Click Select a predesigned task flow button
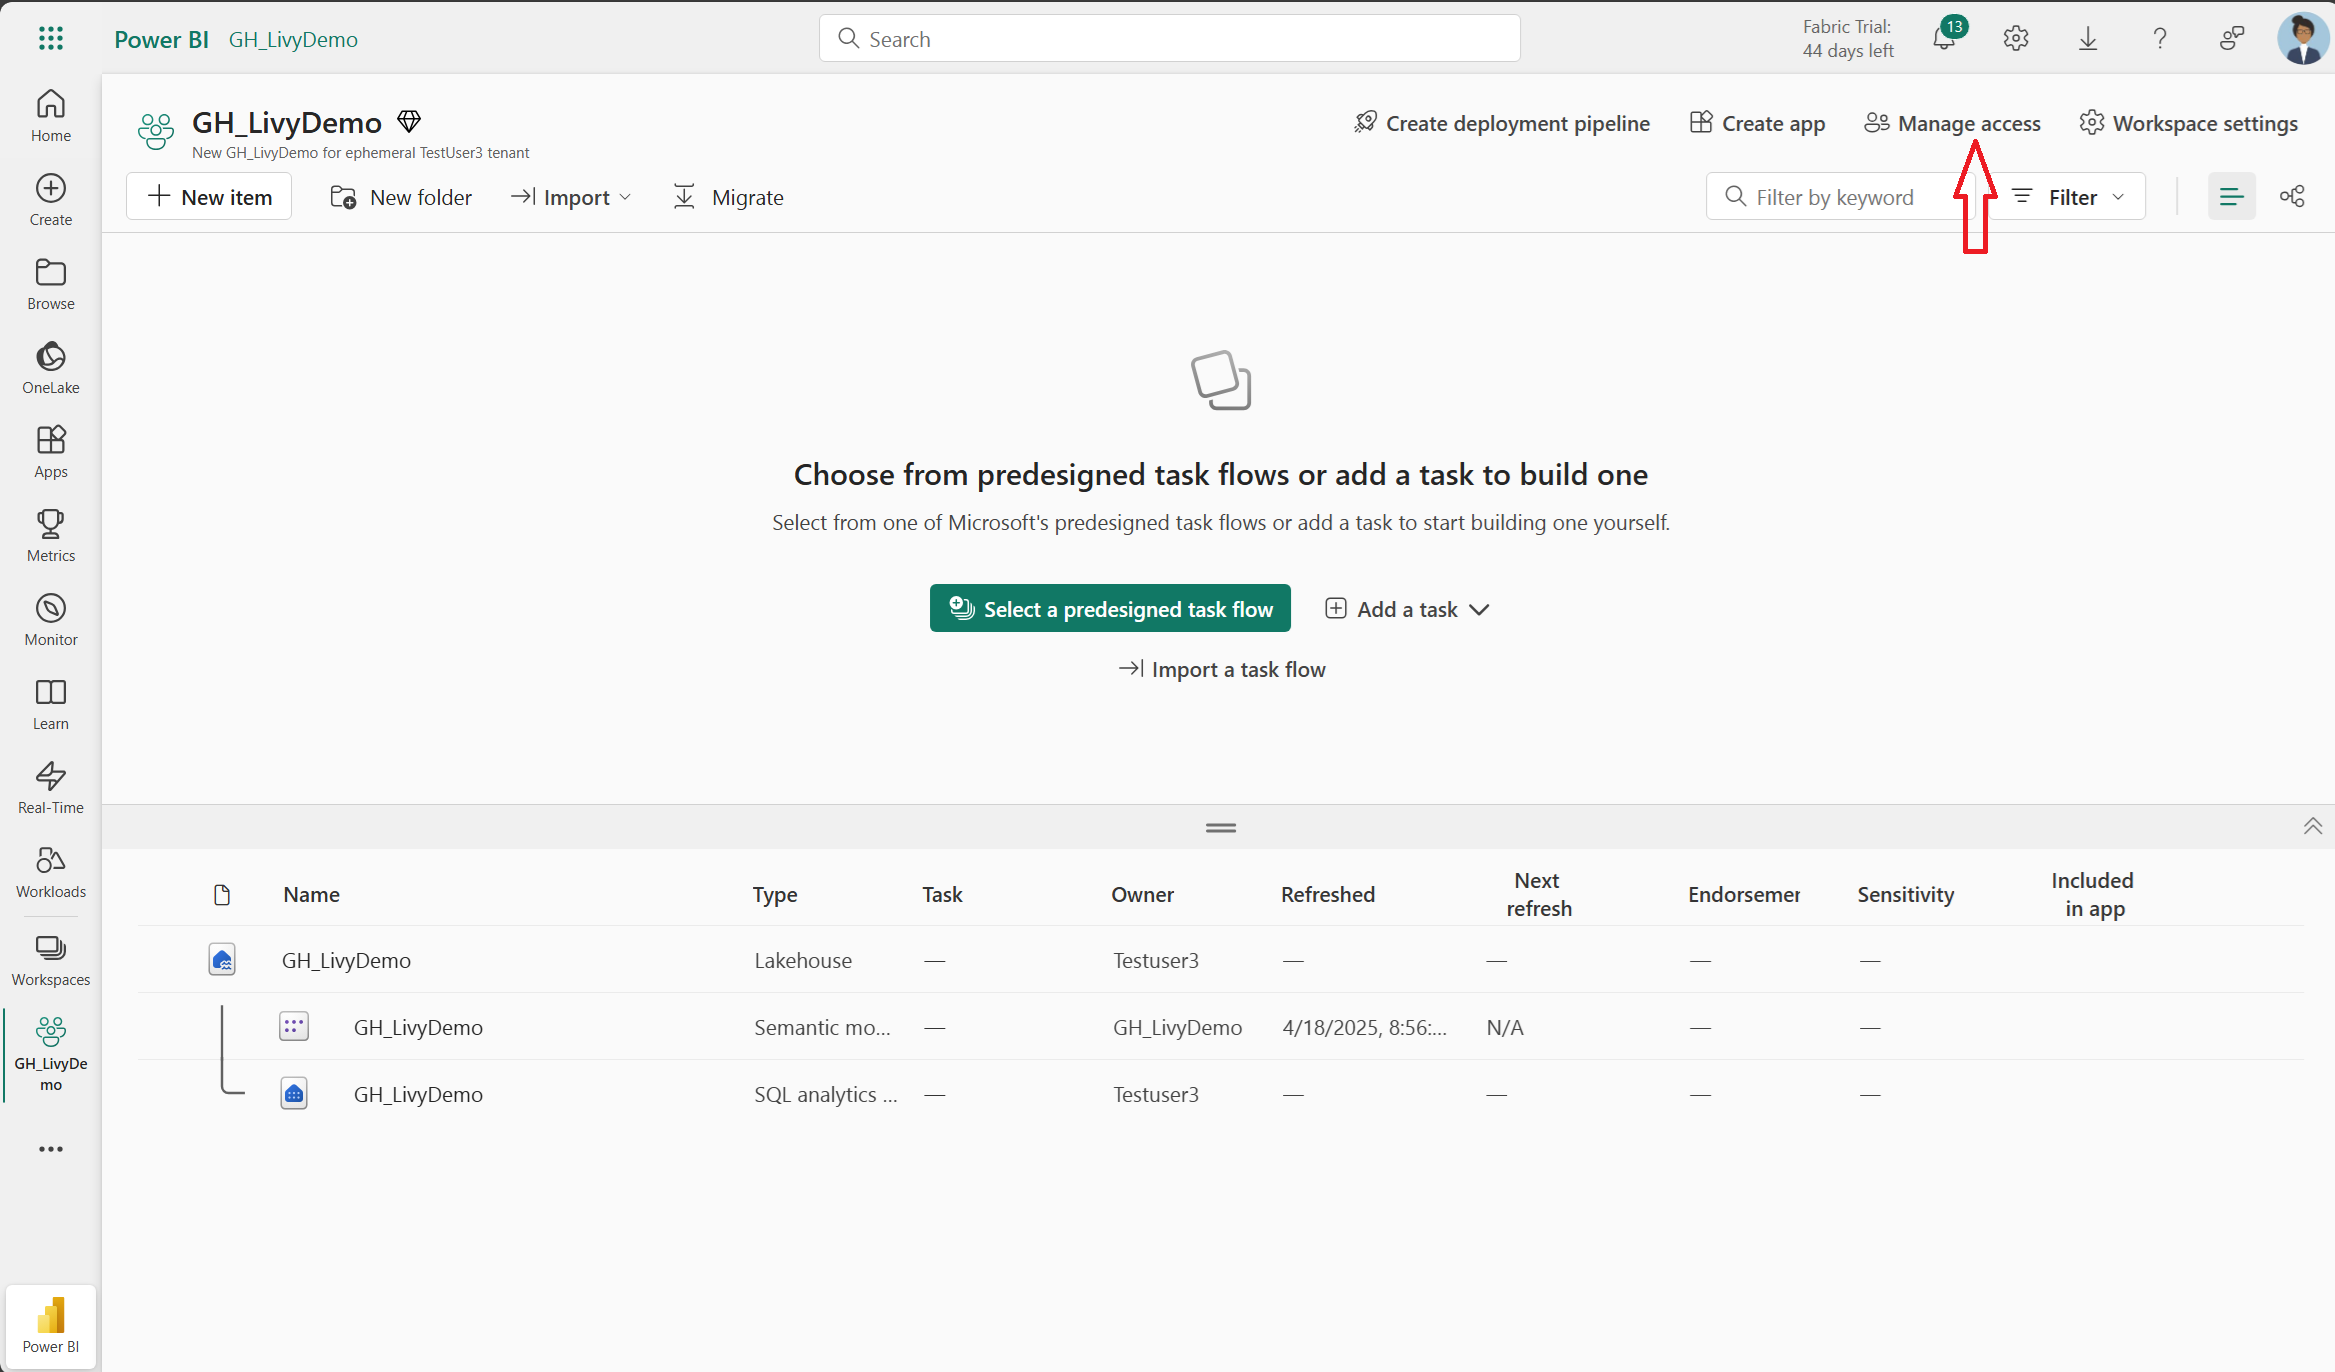 click(x=1110, y=609)
